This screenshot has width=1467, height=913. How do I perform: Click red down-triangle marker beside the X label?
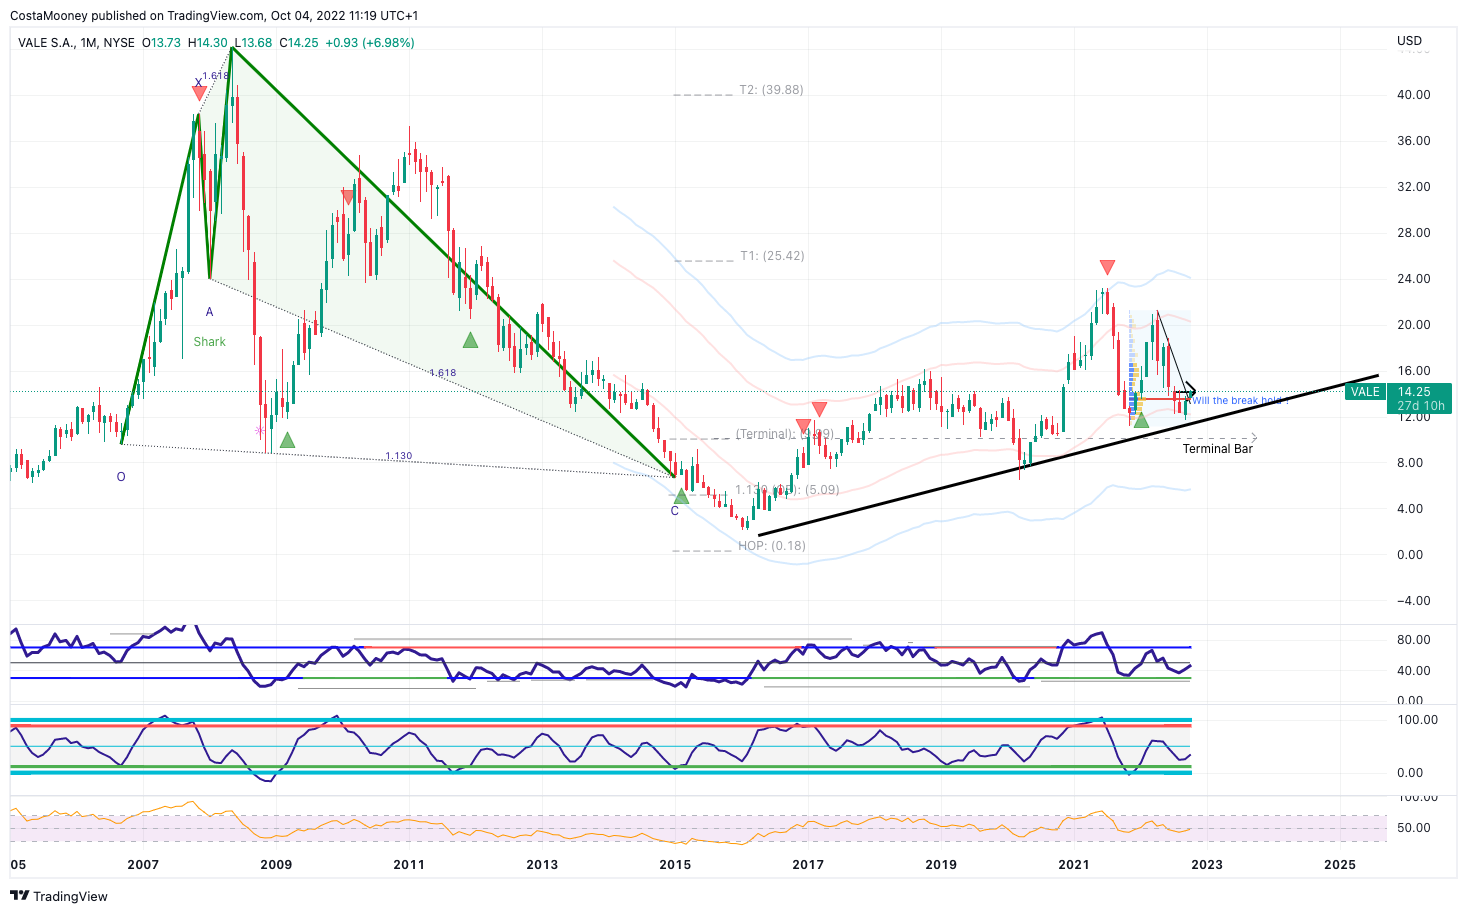(199, 94)
